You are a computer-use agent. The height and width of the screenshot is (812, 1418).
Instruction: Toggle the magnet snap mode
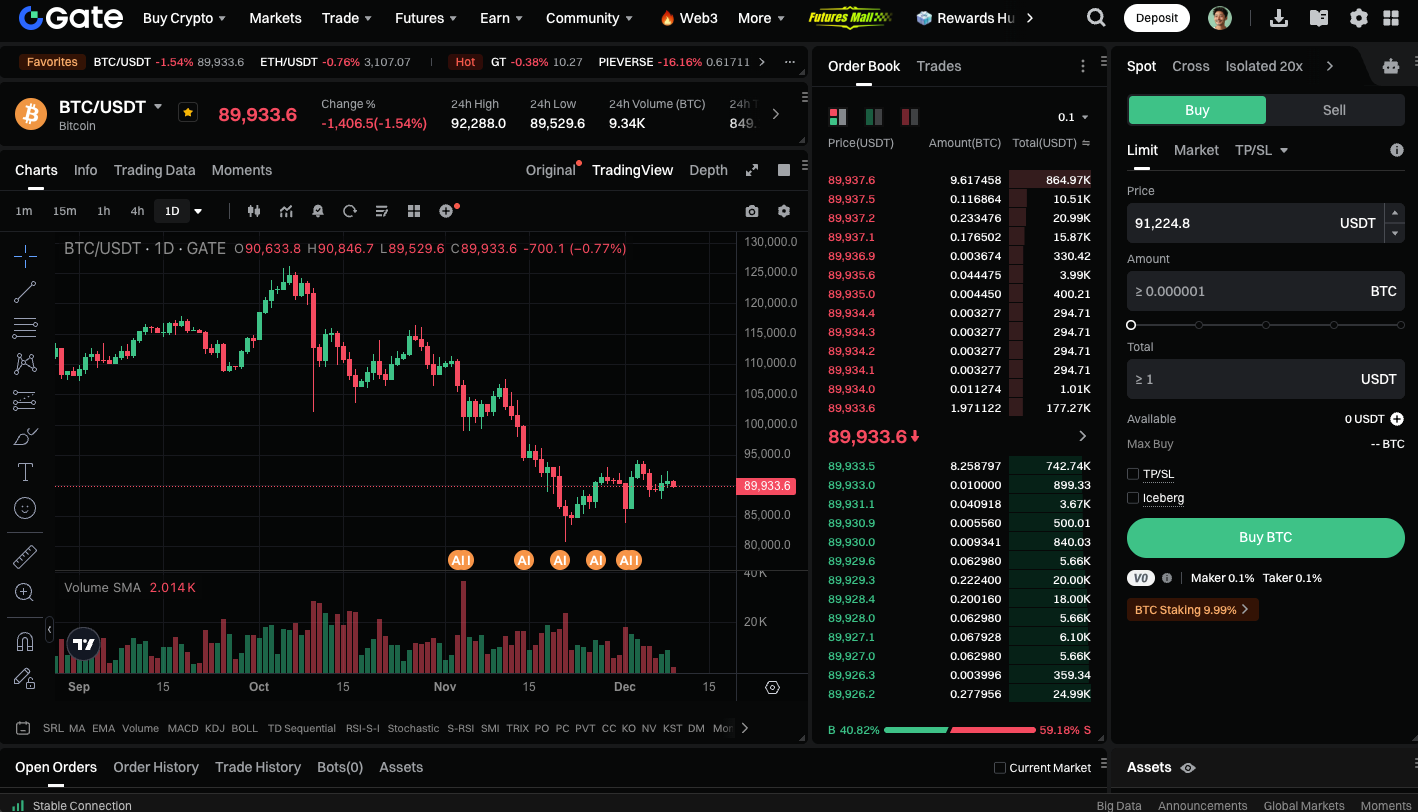25,641
